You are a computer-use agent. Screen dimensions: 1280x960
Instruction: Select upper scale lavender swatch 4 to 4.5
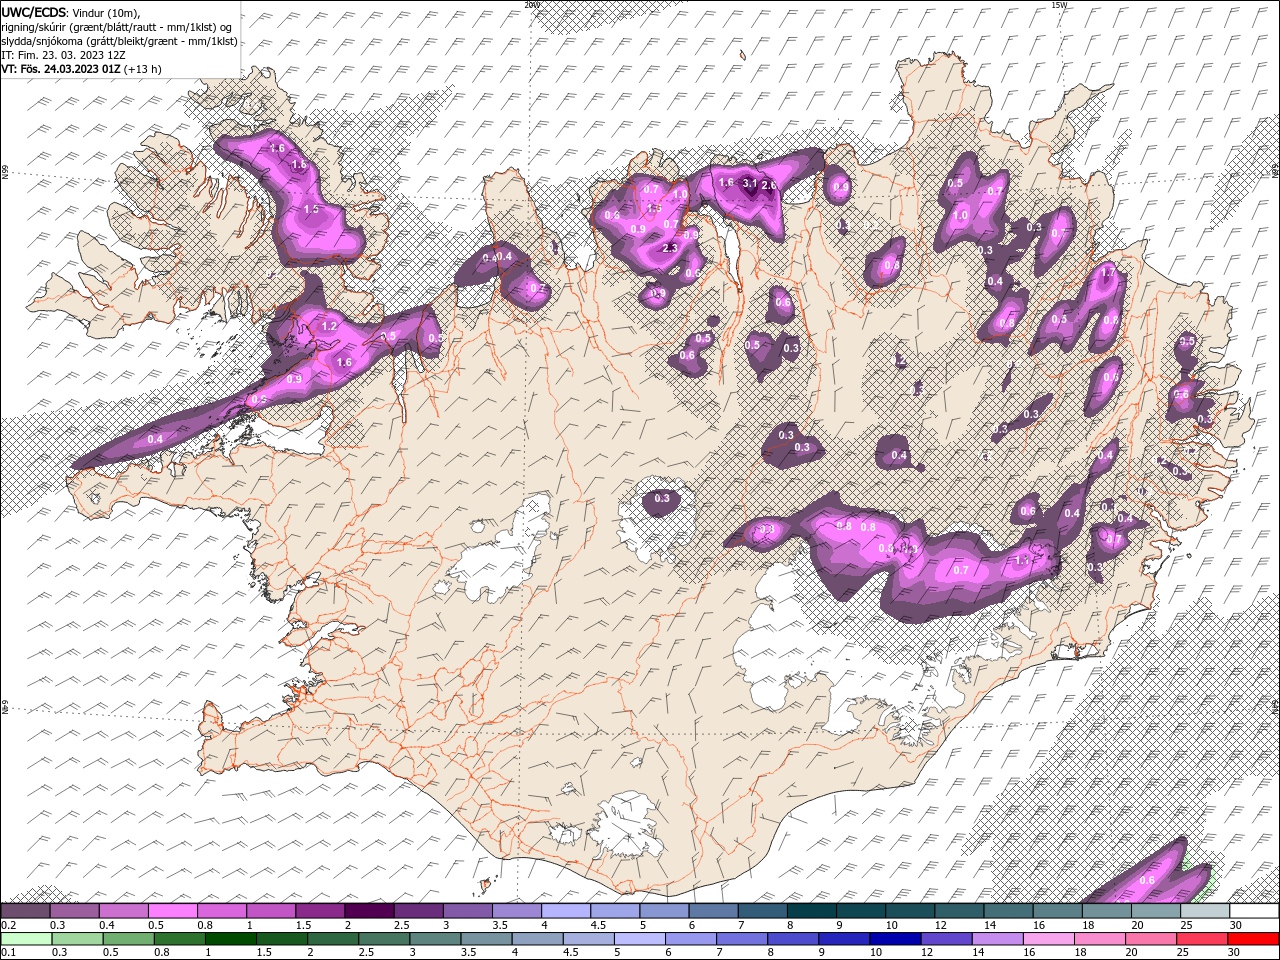tap(566, 911)
